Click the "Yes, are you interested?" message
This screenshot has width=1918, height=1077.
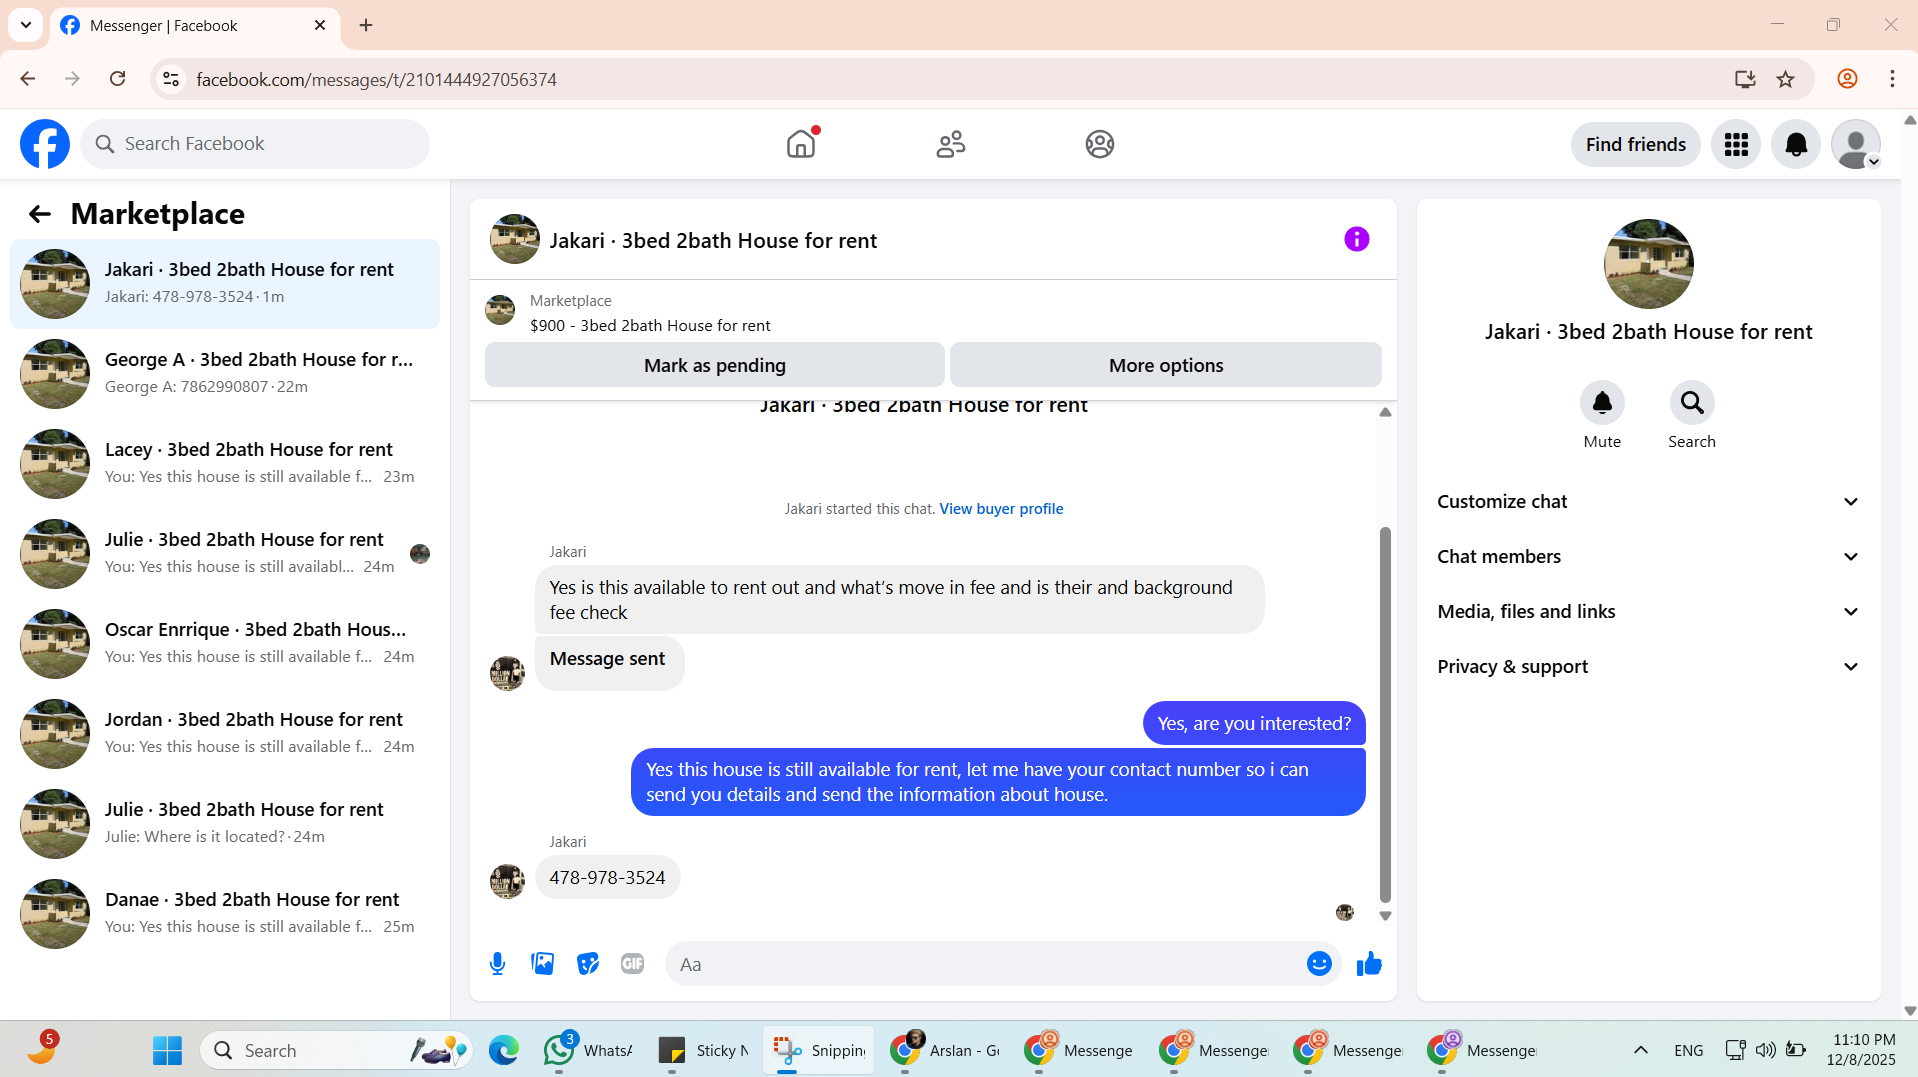pos(1254,724)
